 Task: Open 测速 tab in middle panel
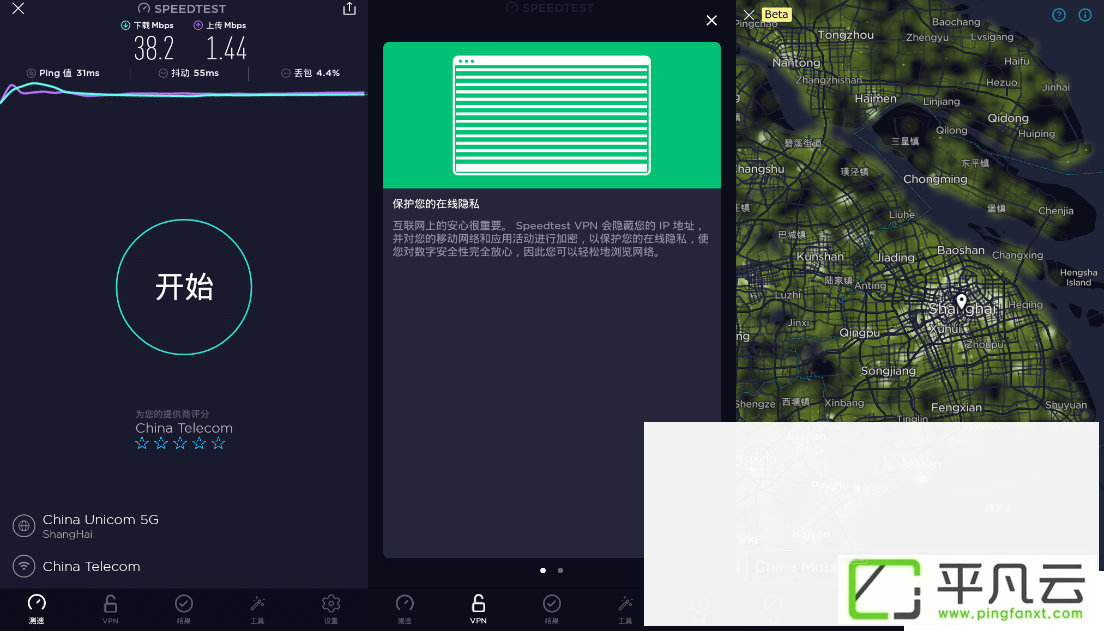click(405, 609)
